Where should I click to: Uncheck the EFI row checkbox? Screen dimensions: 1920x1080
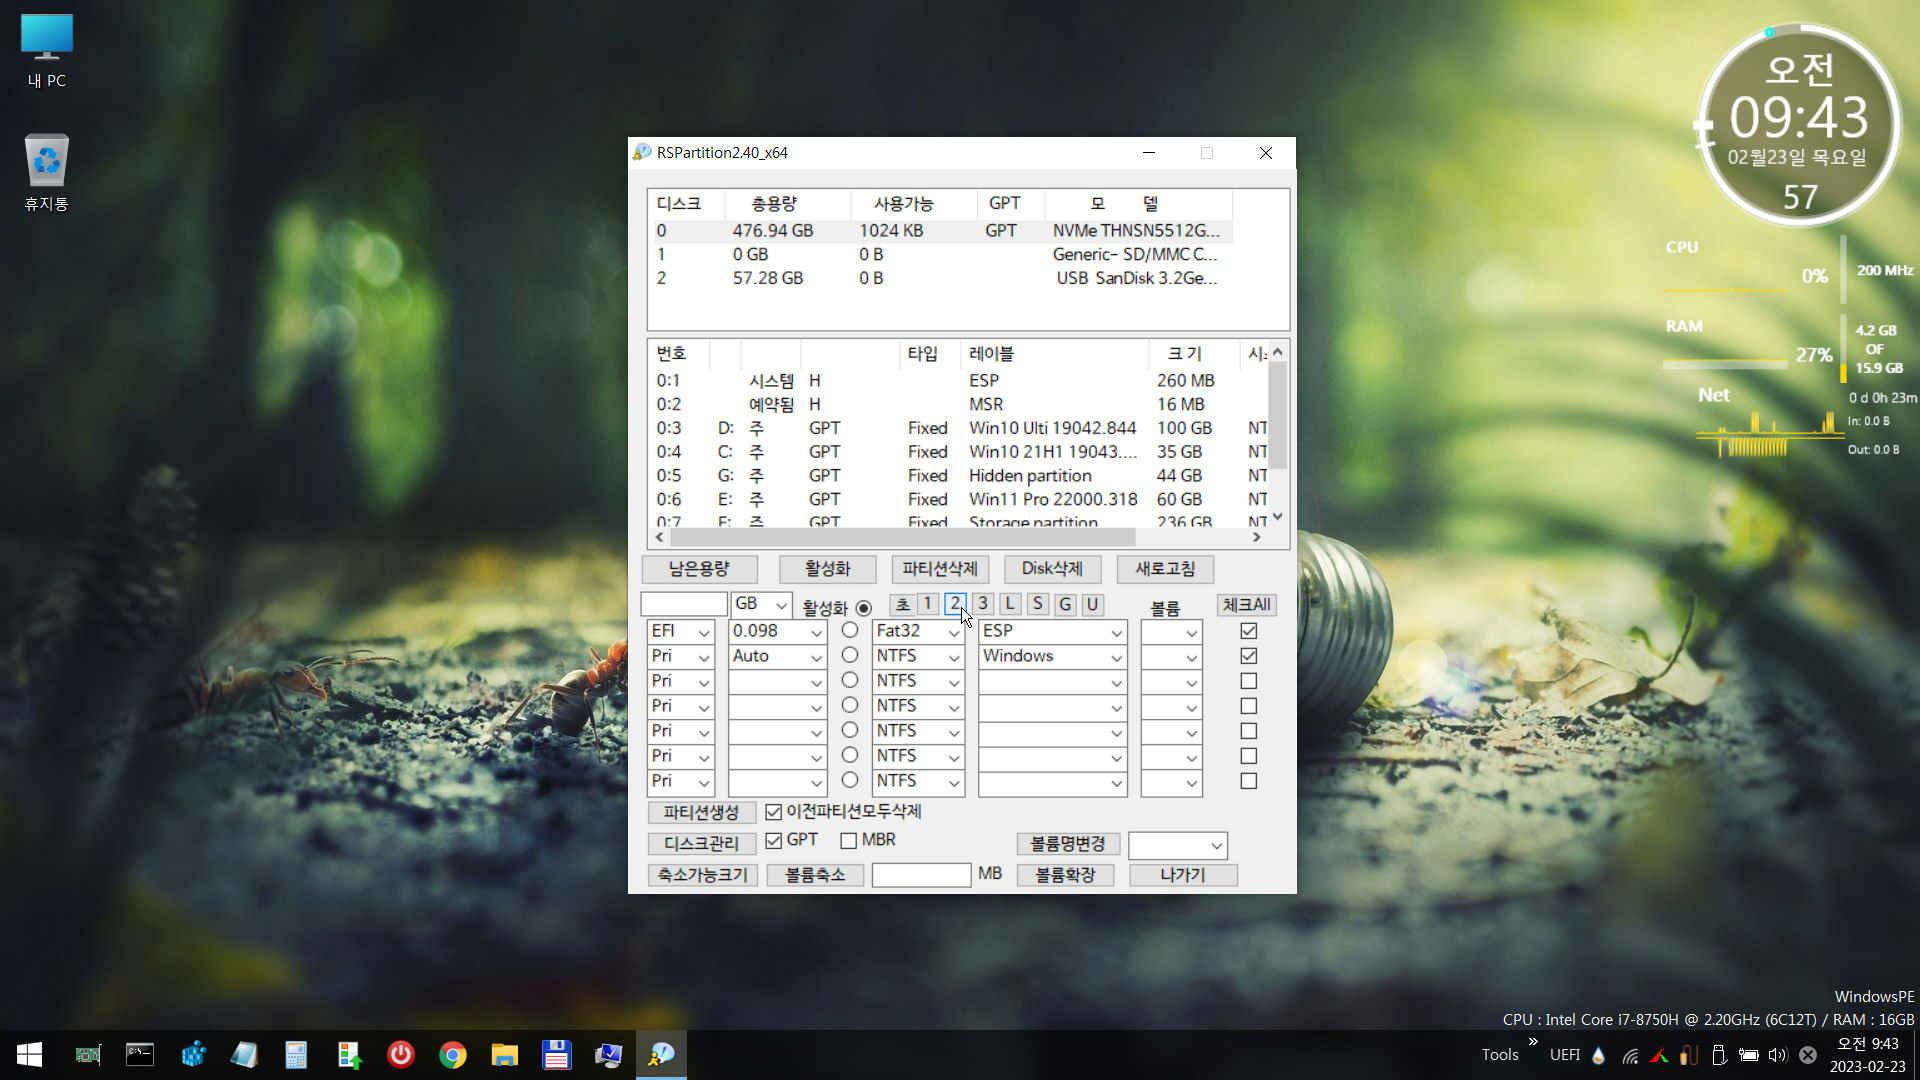point(1248,631)
